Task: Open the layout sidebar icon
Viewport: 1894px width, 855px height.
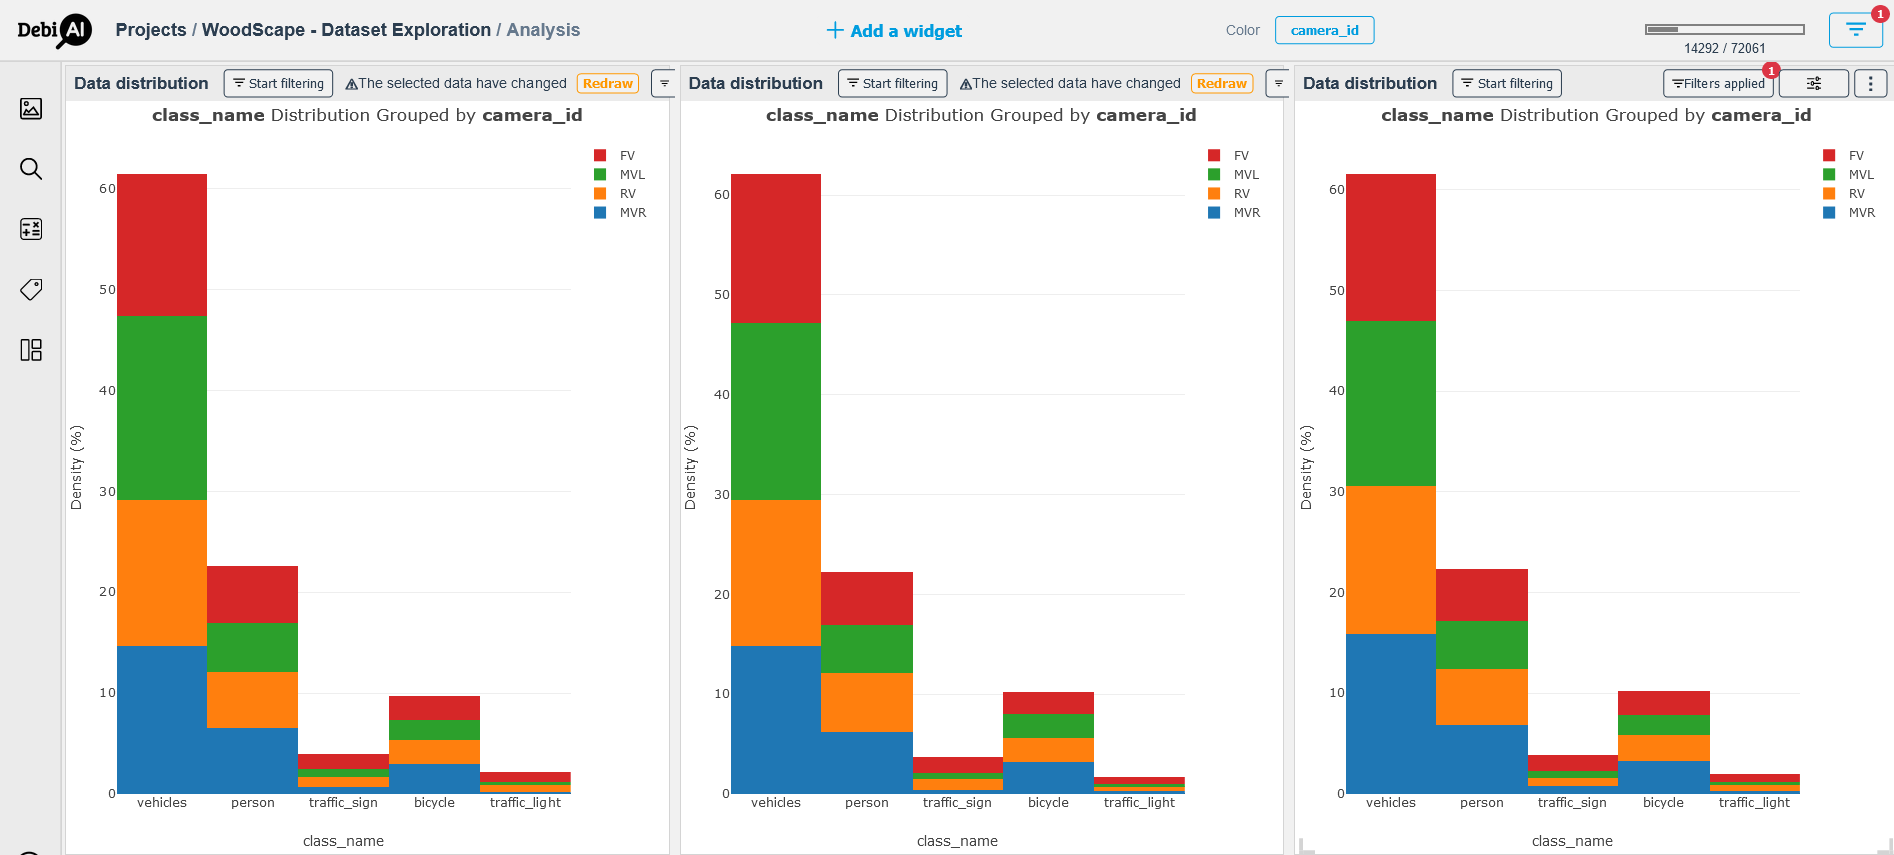Action: coord(31,350)
